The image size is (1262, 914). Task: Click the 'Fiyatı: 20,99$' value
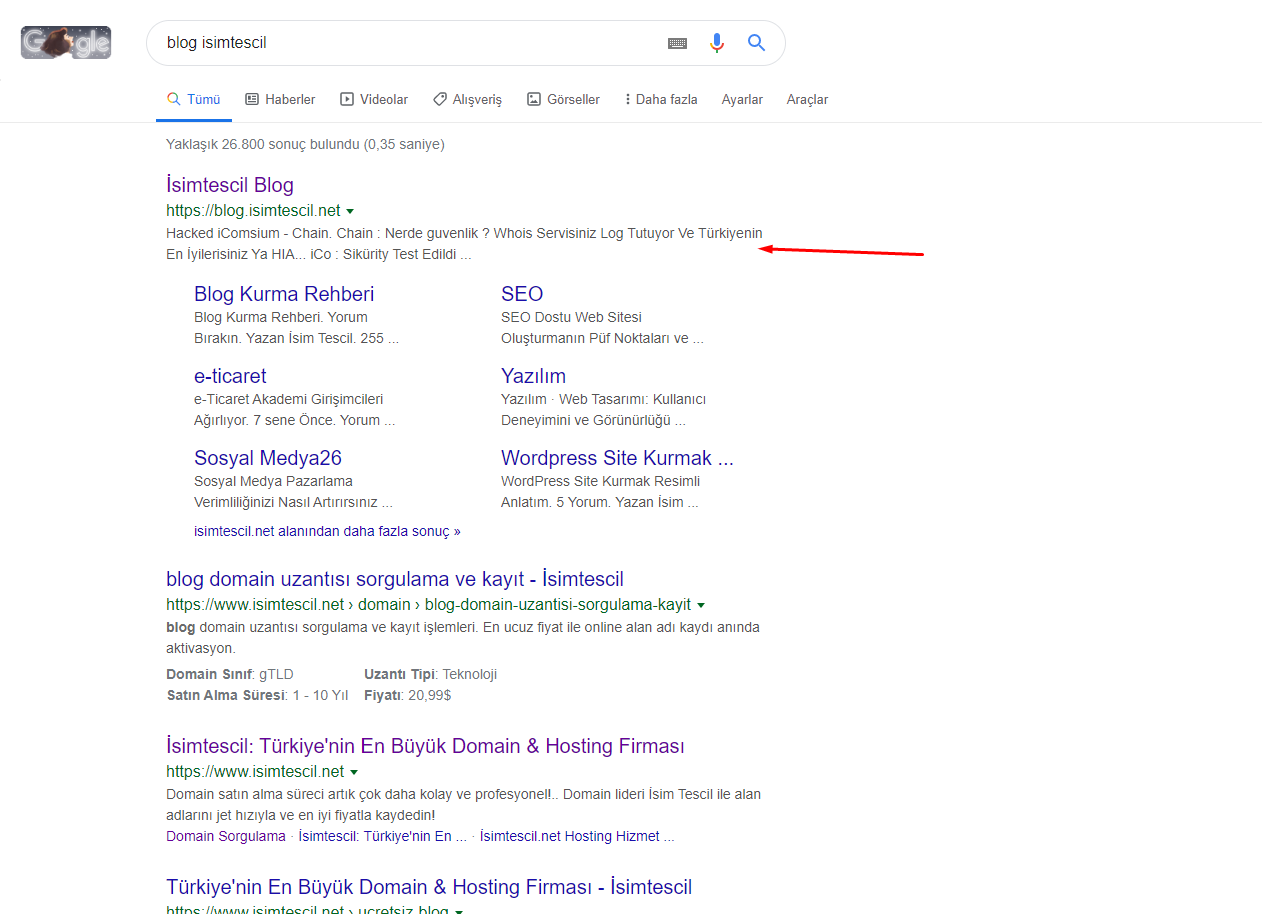pyautogui.click(x=408, y=695)
